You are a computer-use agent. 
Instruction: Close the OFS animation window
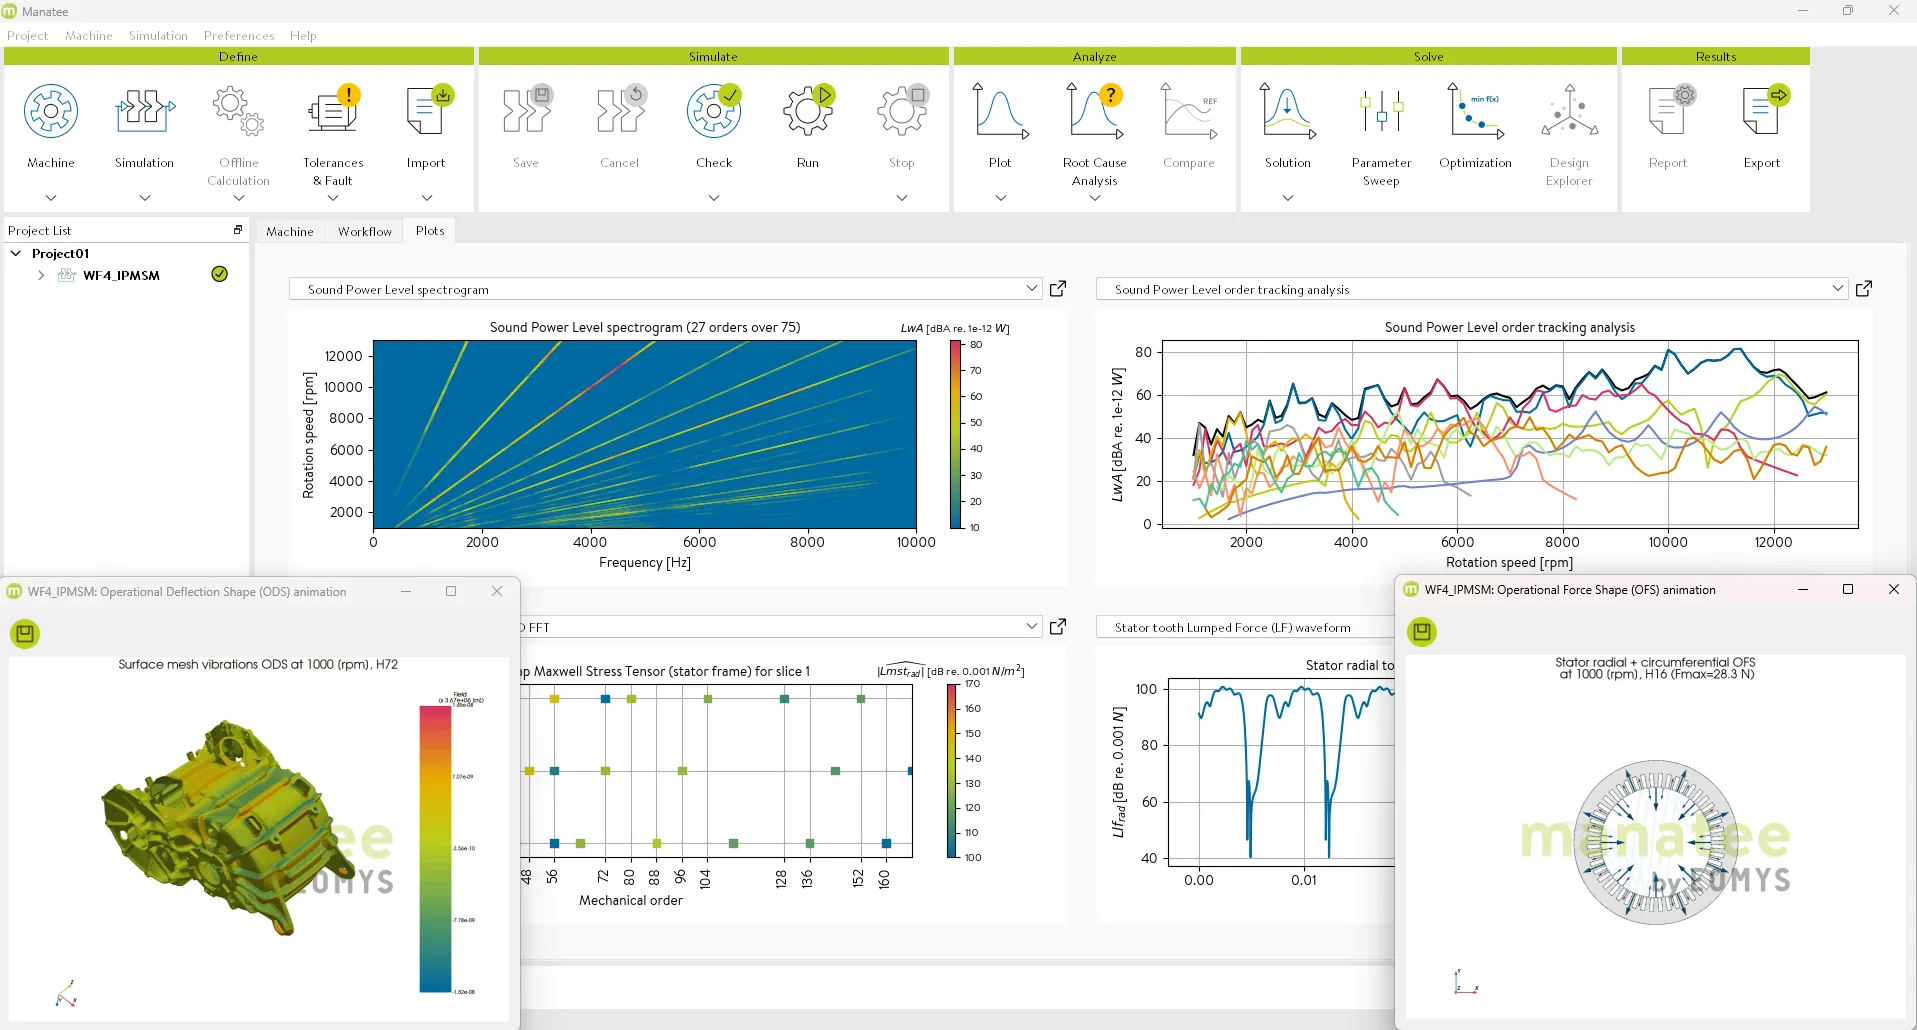click(1893, 590)
